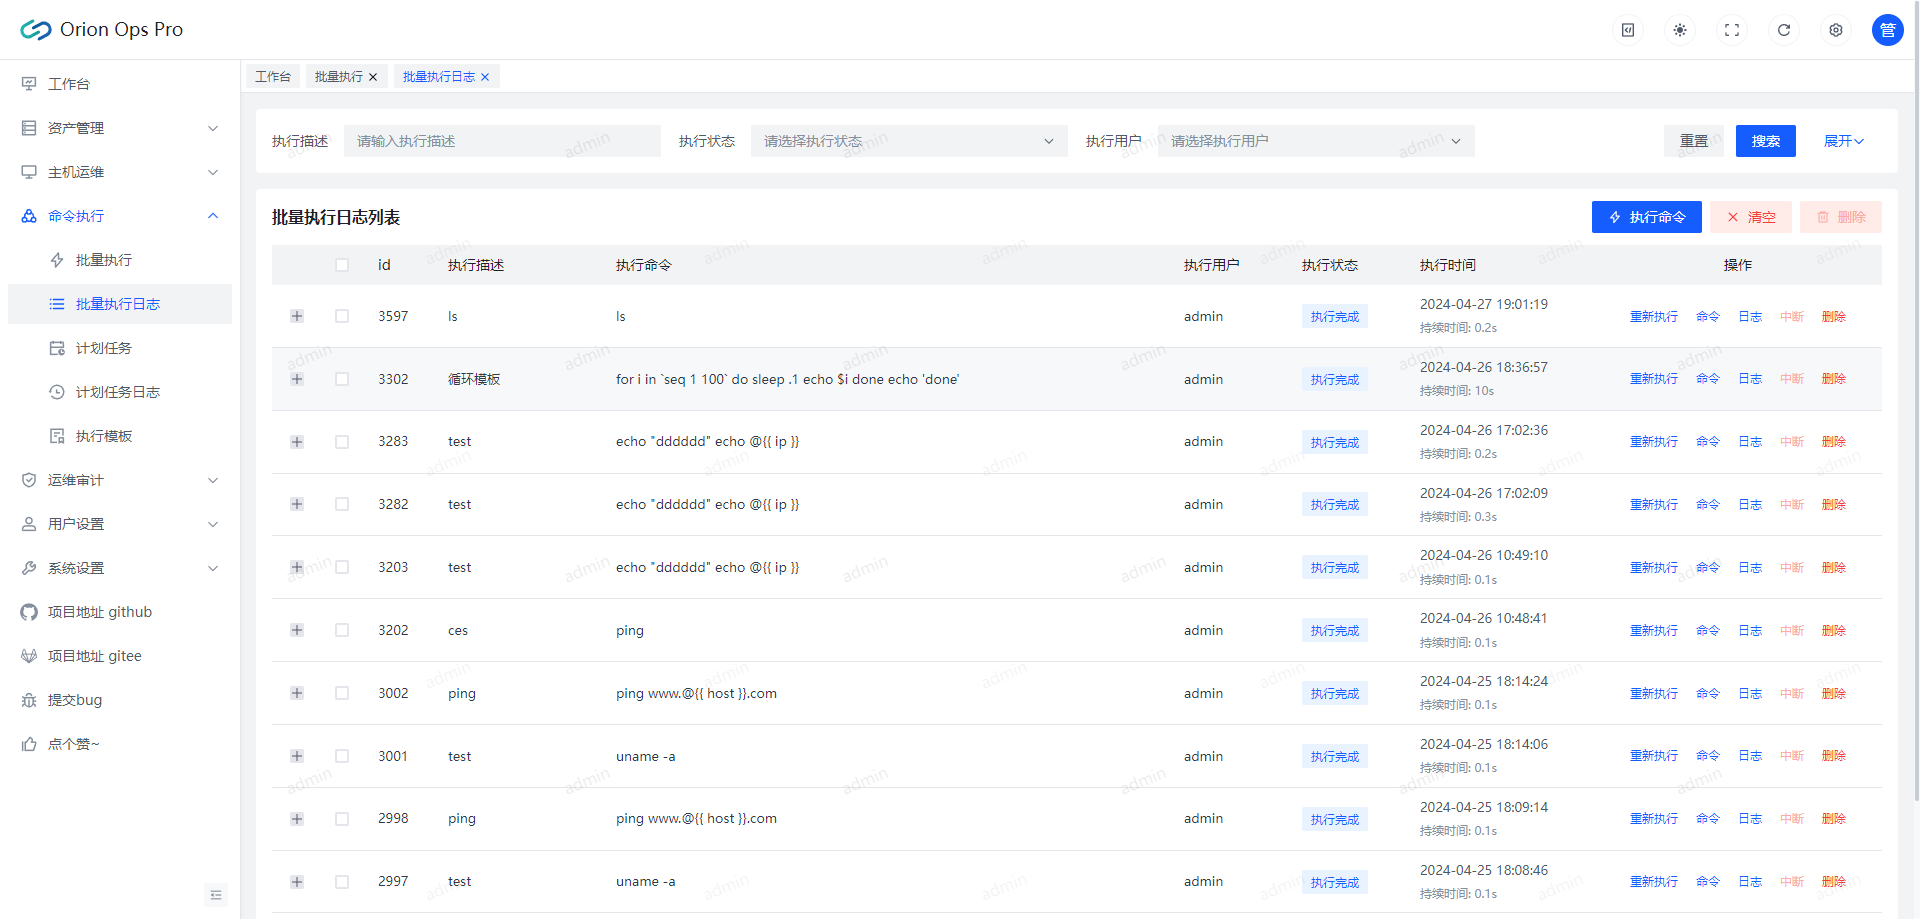Click the 批量执行 lightning icon in the sidebar
The width and height of the screenshot is (1920, 919).
(x=57, y=260)
